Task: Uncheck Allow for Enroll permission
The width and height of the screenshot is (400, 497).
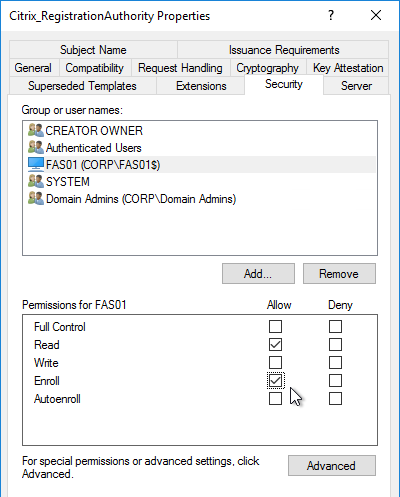Action: 275,380
